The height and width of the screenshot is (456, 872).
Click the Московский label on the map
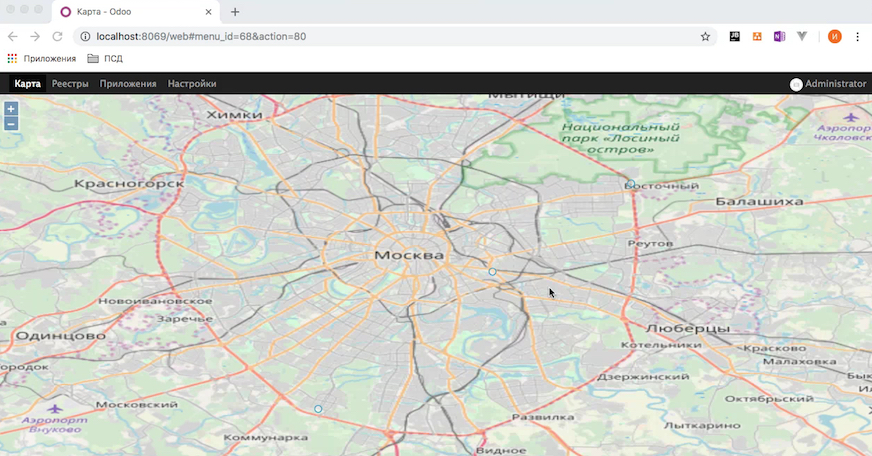tap(137, 405)
